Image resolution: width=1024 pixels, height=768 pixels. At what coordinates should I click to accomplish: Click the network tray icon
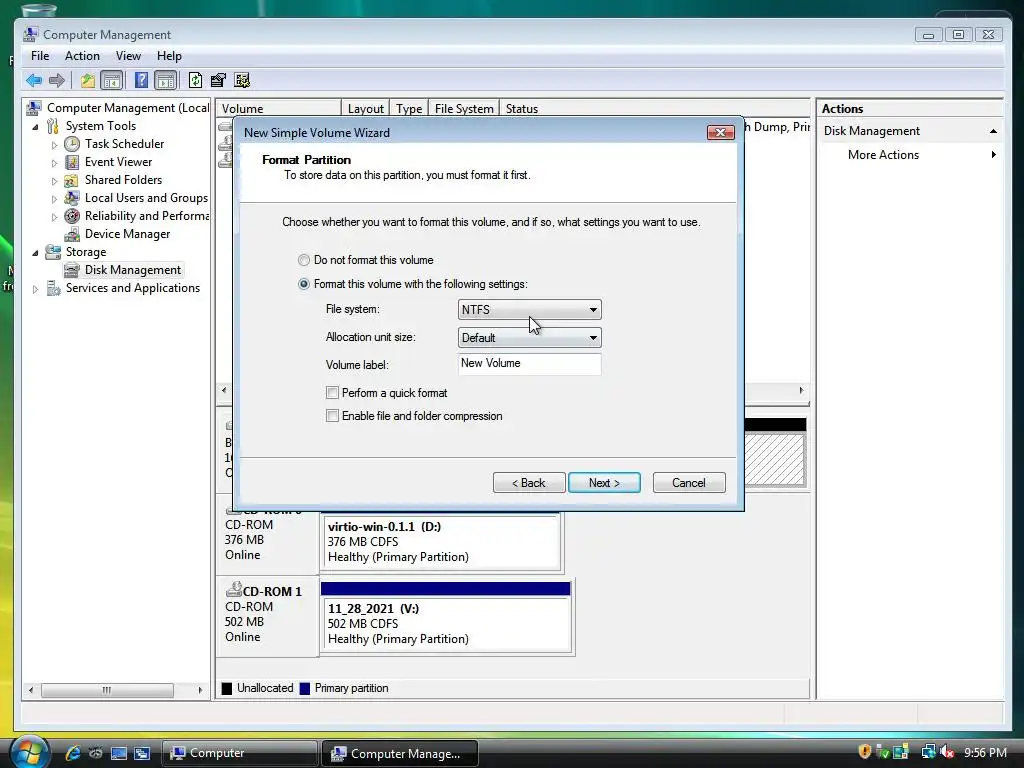click(x=928, y=752)
